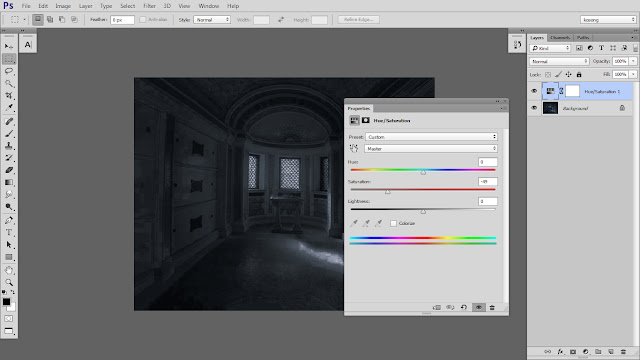Select the Crop tool
This screenshot has height=360, width=640.
point(9,96)
